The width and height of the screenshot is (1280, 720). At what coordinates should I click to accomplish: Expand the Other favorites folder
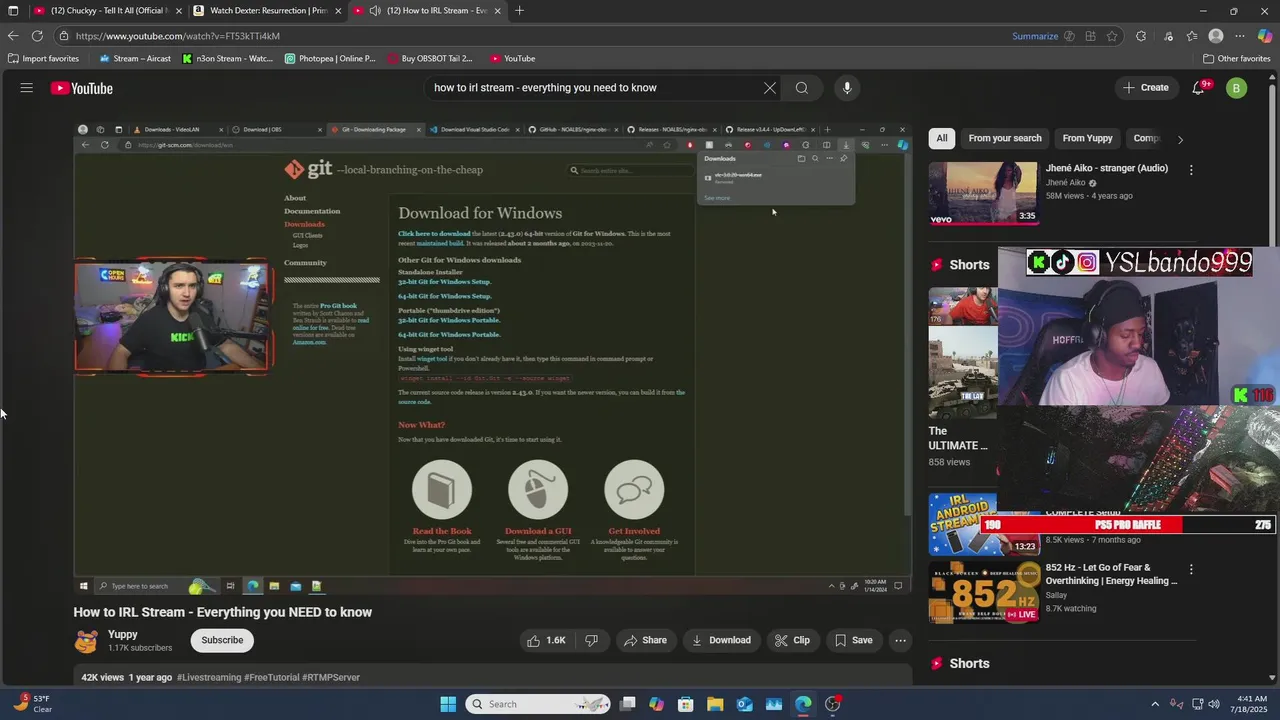pos(1237,59)
